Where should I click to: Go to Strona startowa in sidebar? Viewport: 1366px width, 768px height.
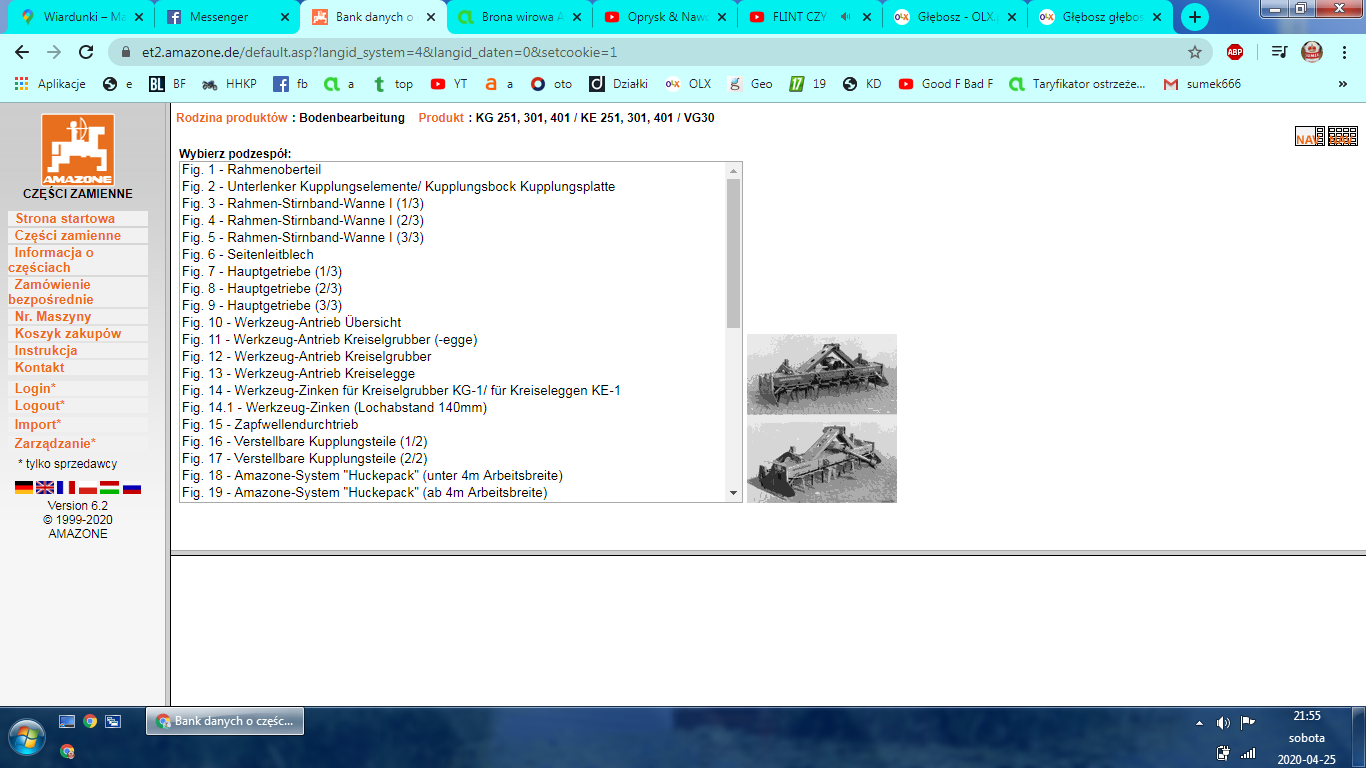pos(65,219)
